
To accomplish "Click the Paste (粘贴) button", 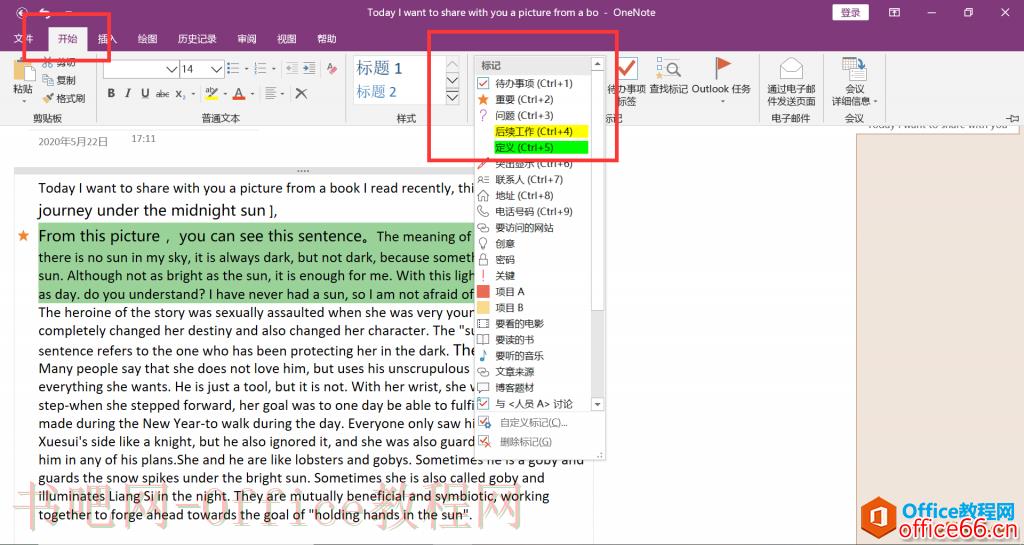I will click(x=23, y=78).
